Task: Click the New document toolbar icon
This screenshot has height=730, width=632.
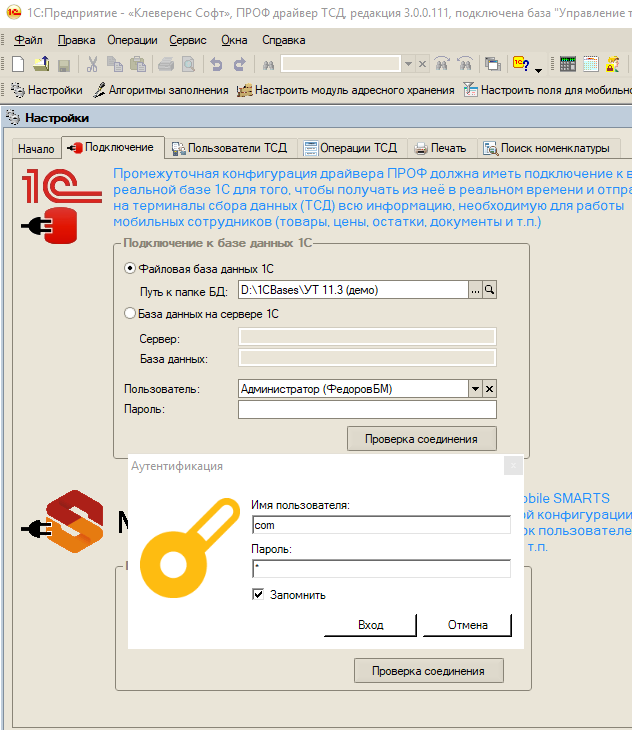Action: [x=18, y=64]
